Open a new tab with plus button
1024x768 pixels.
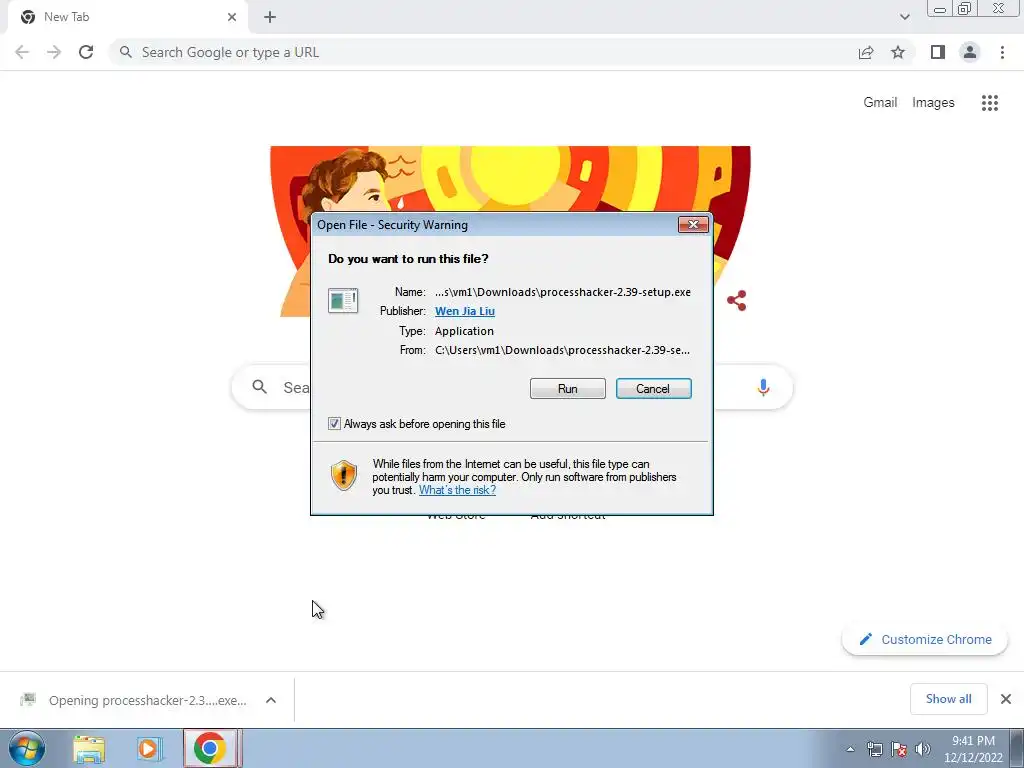[270, 17]
